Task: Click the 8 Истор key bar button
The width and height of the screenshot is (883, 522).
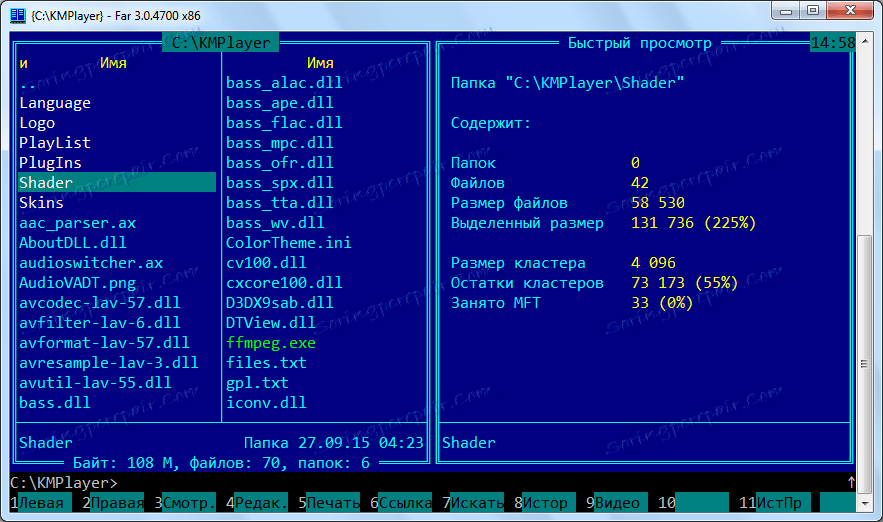Action: (545, 502)
